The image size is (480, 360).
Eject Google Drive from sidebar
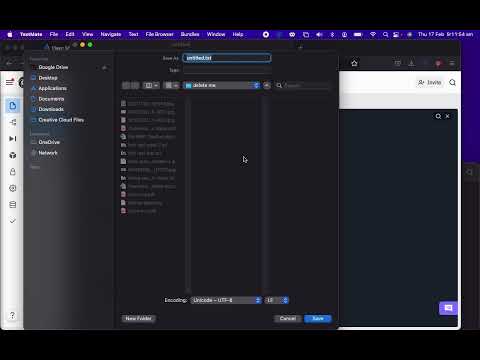click(104, 68)
